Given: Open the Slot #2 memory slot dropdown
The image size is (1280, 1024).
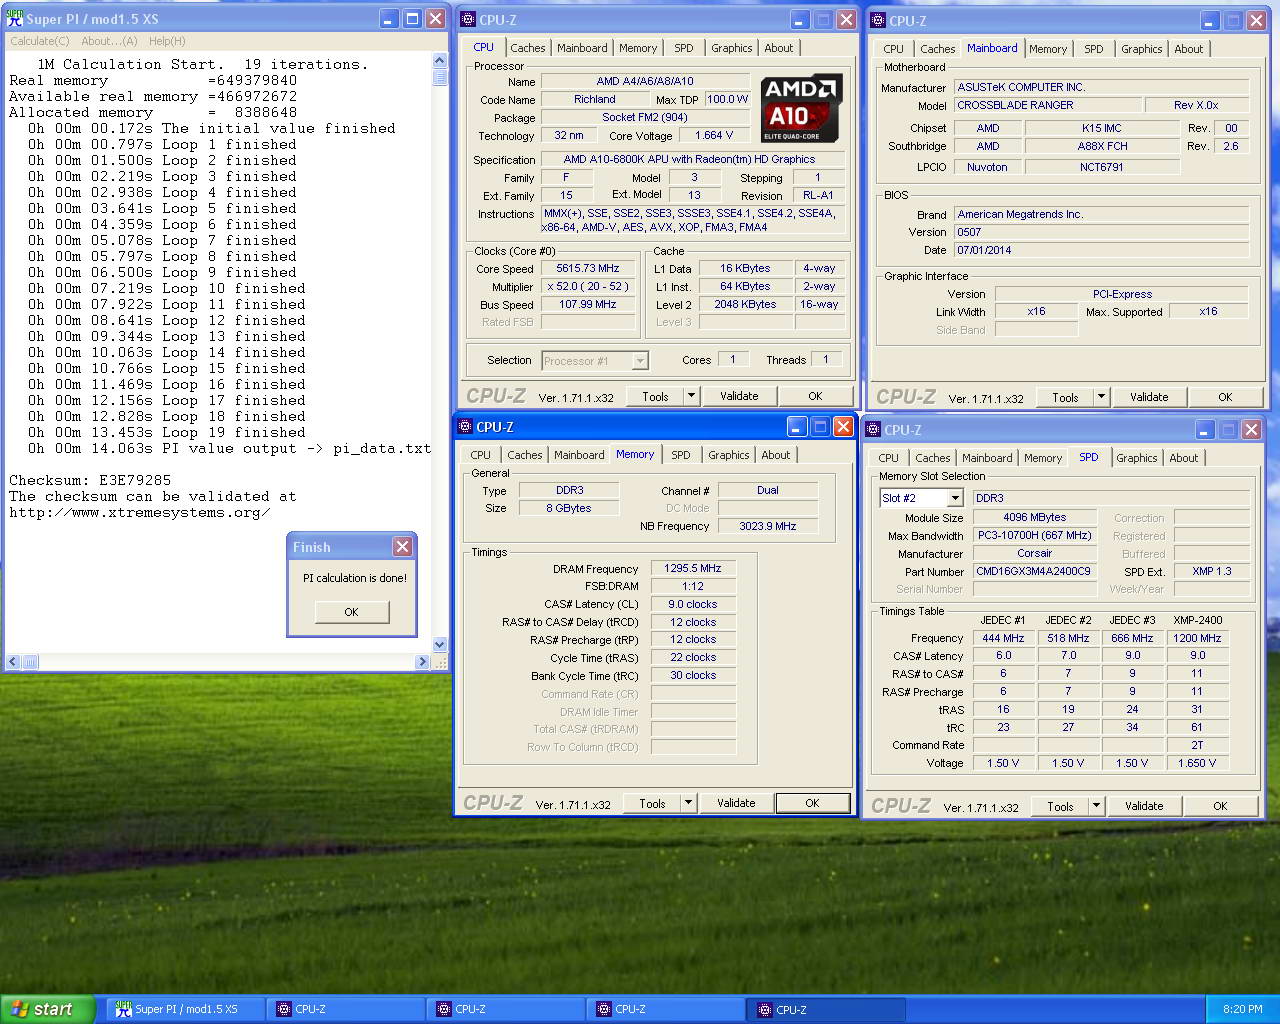Looking at the screenshot, I should [x=955, y=498].
